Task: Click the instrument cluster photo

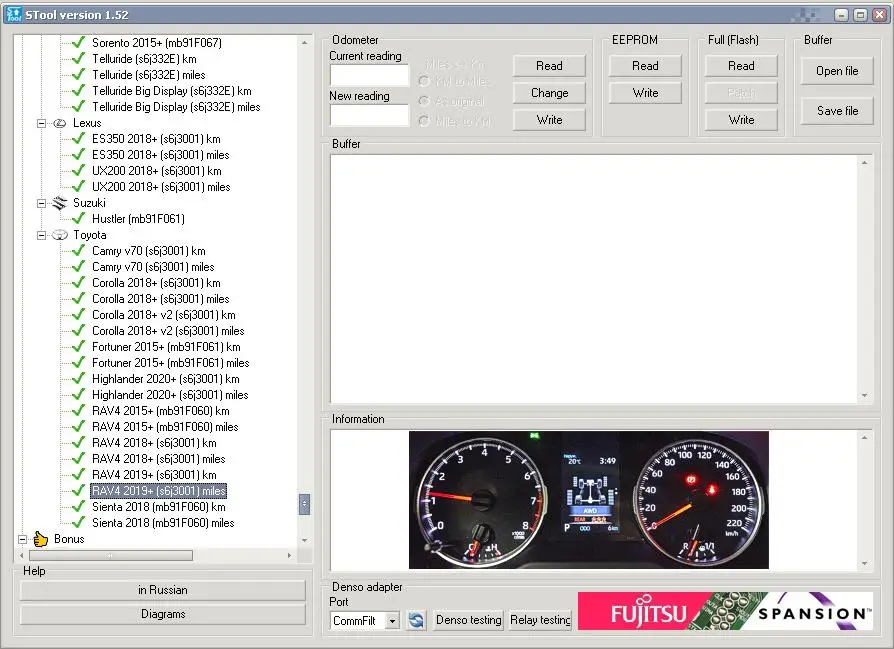Action: click(x=588, y=500)
